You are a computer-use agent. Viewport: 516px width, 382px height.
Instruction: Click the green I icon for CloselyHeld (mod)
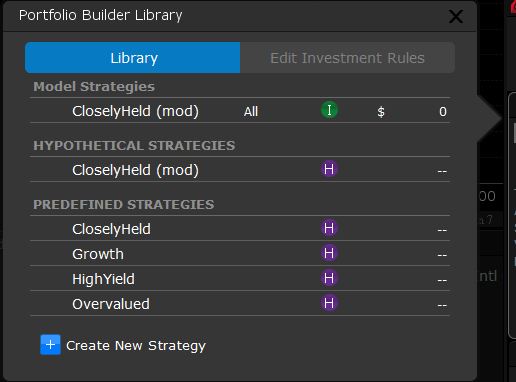tap(329, 110)
